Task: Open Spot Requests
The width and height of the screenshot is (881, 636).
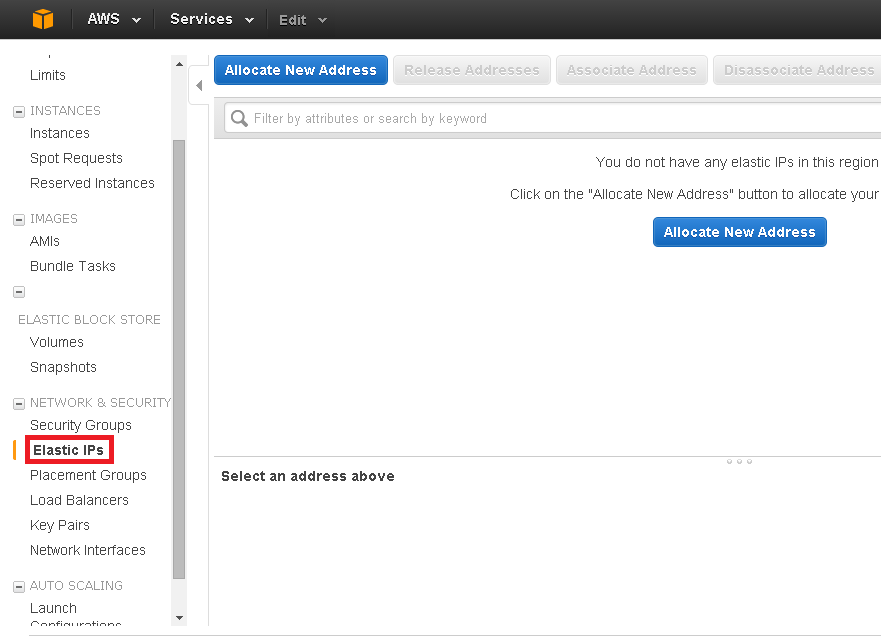Action: (76, 158)
